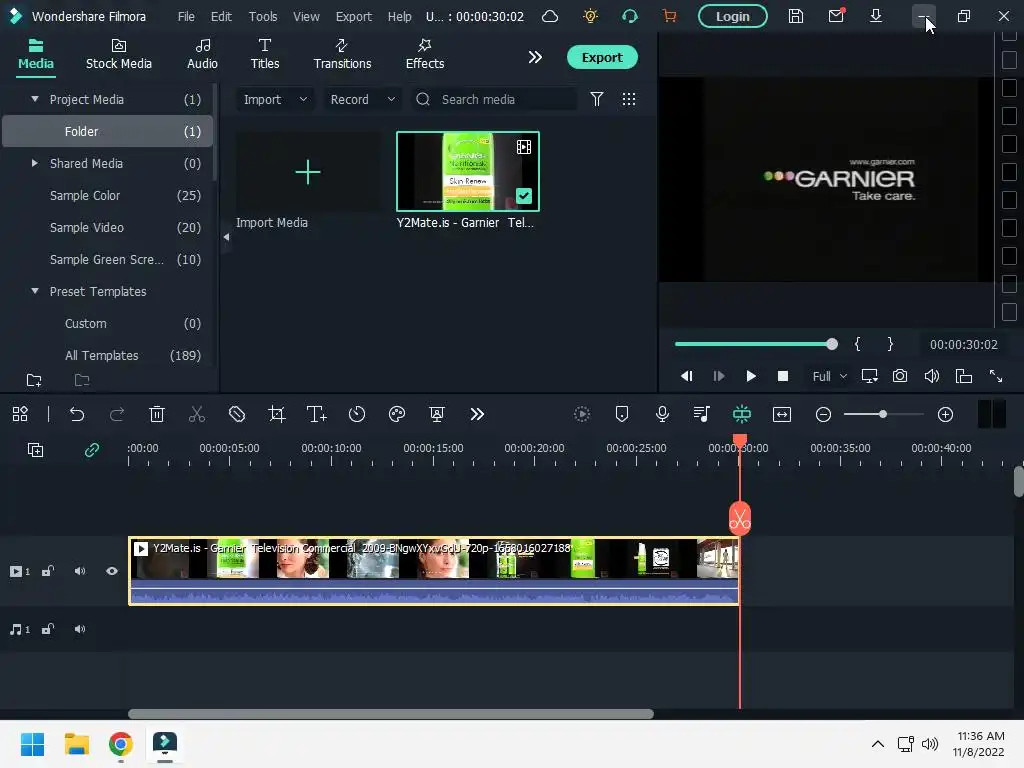Image resolution: width=1024 pixels, height=768 pixels.
Task: Click the lightbulb tips icon
Action: (590, 16)
